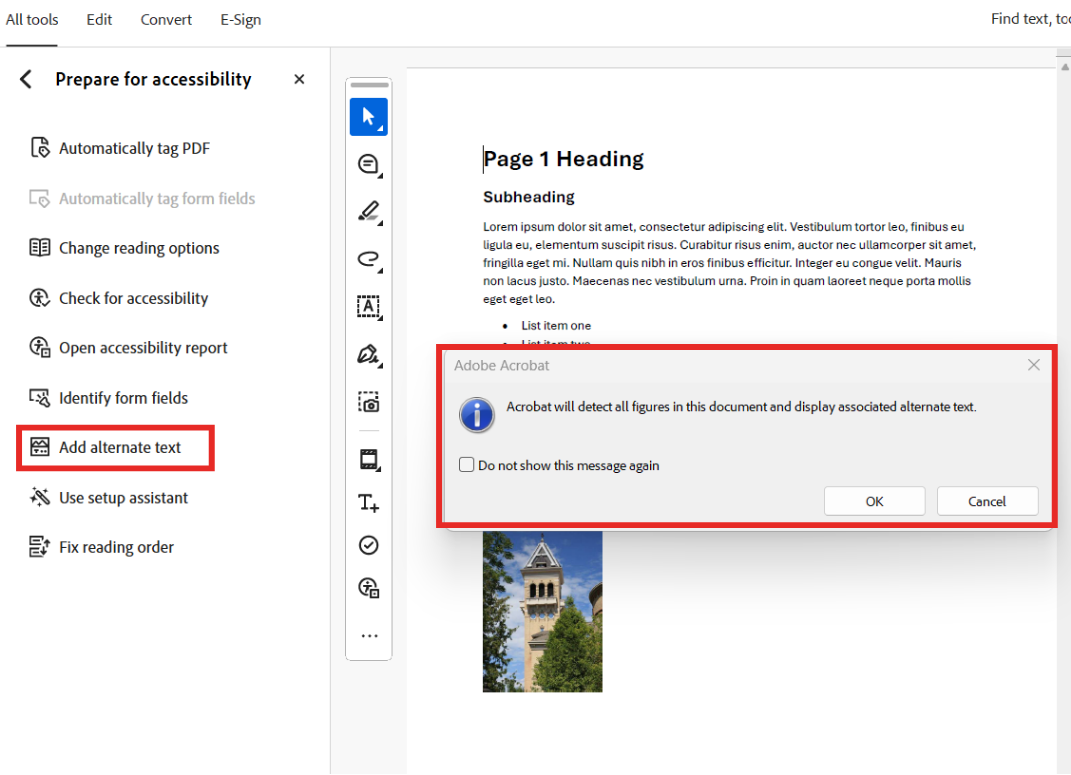Image resolution: width=1071 pixels, height=775 pixels.
Task: Open the redact/filmstrip tool icon
Action: click(369, 460)
